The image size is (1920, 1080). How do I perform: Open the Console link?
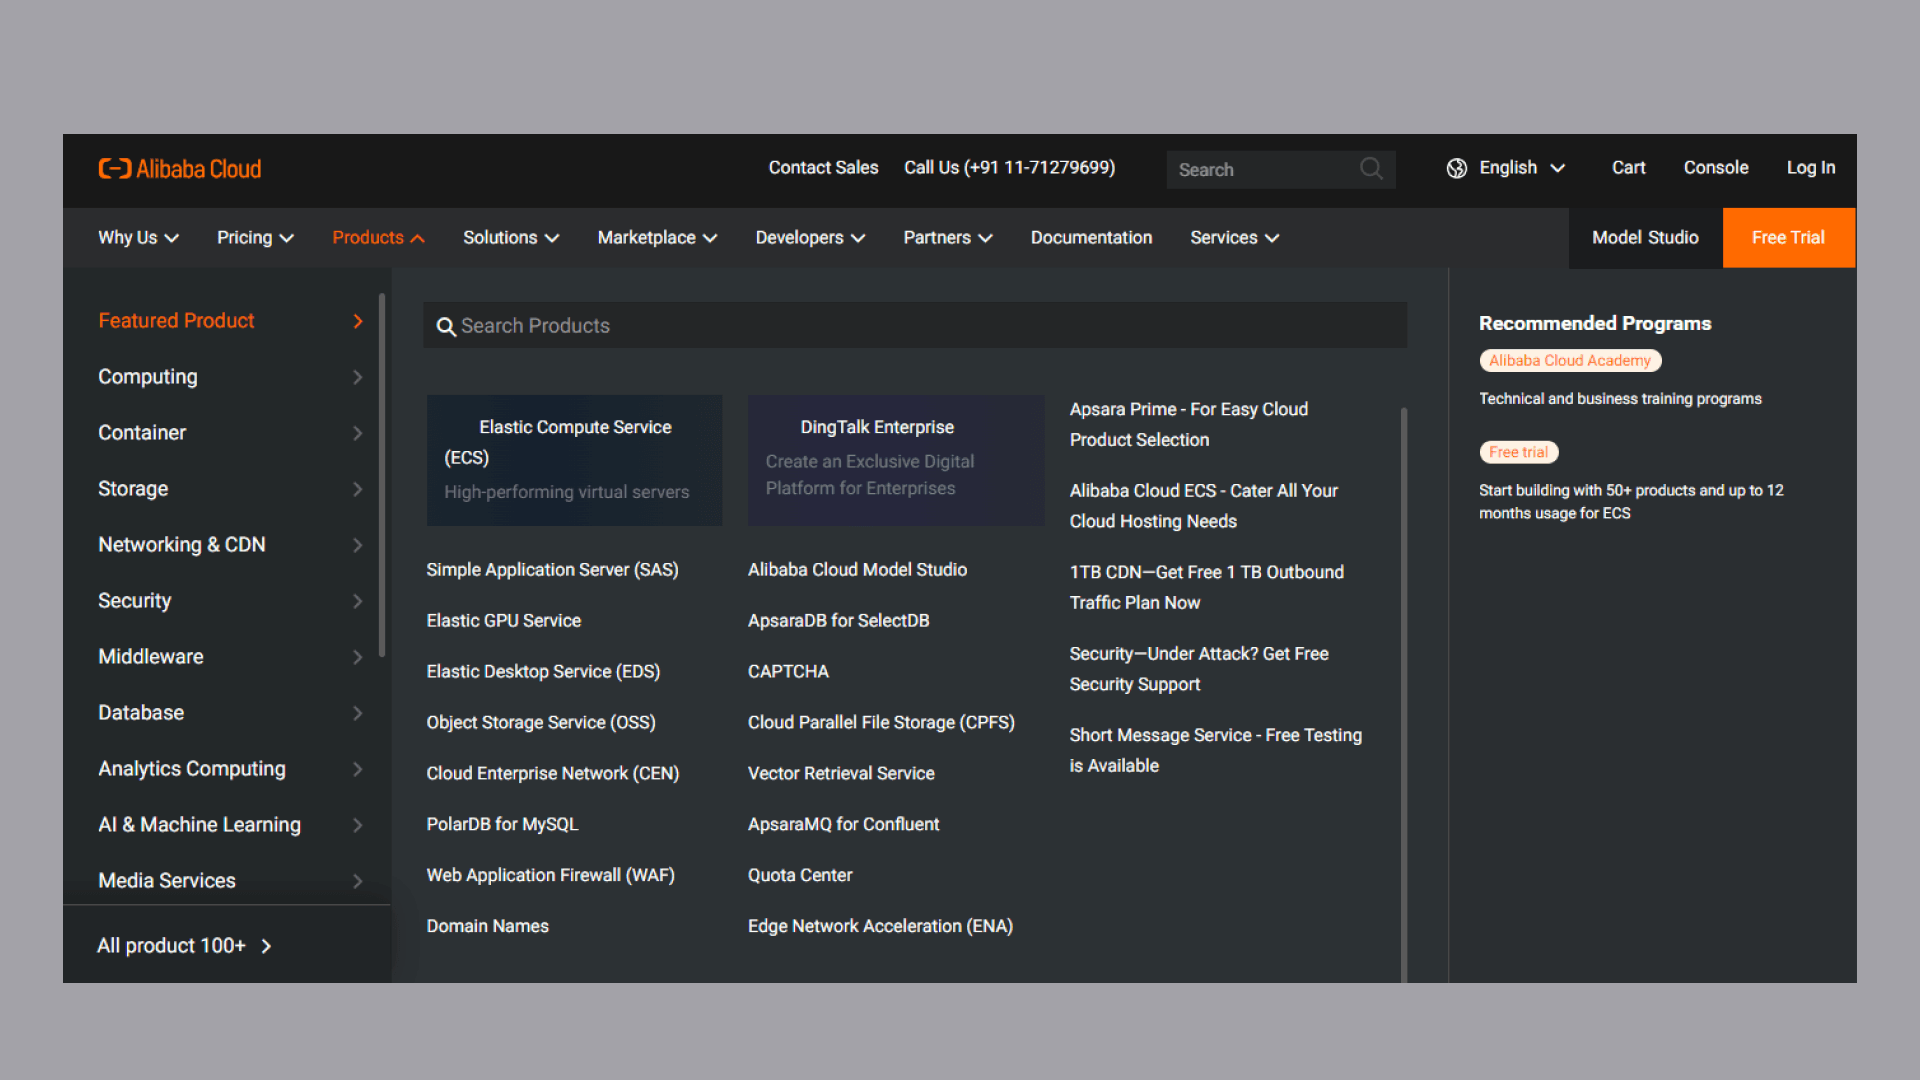coord(1715,168)
